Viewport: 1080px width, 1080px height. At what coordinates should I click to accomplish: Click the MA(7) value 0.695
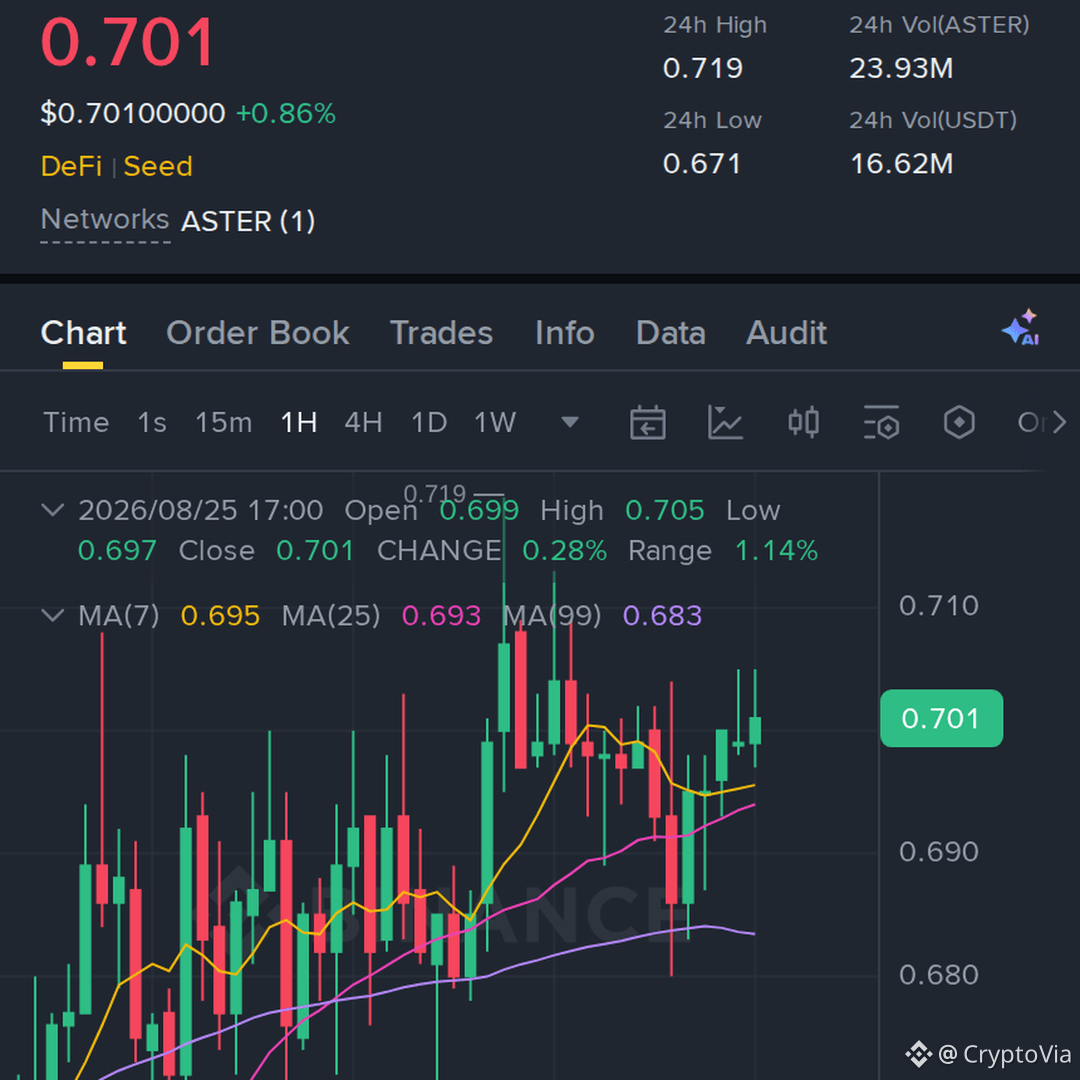pos(220,616)
